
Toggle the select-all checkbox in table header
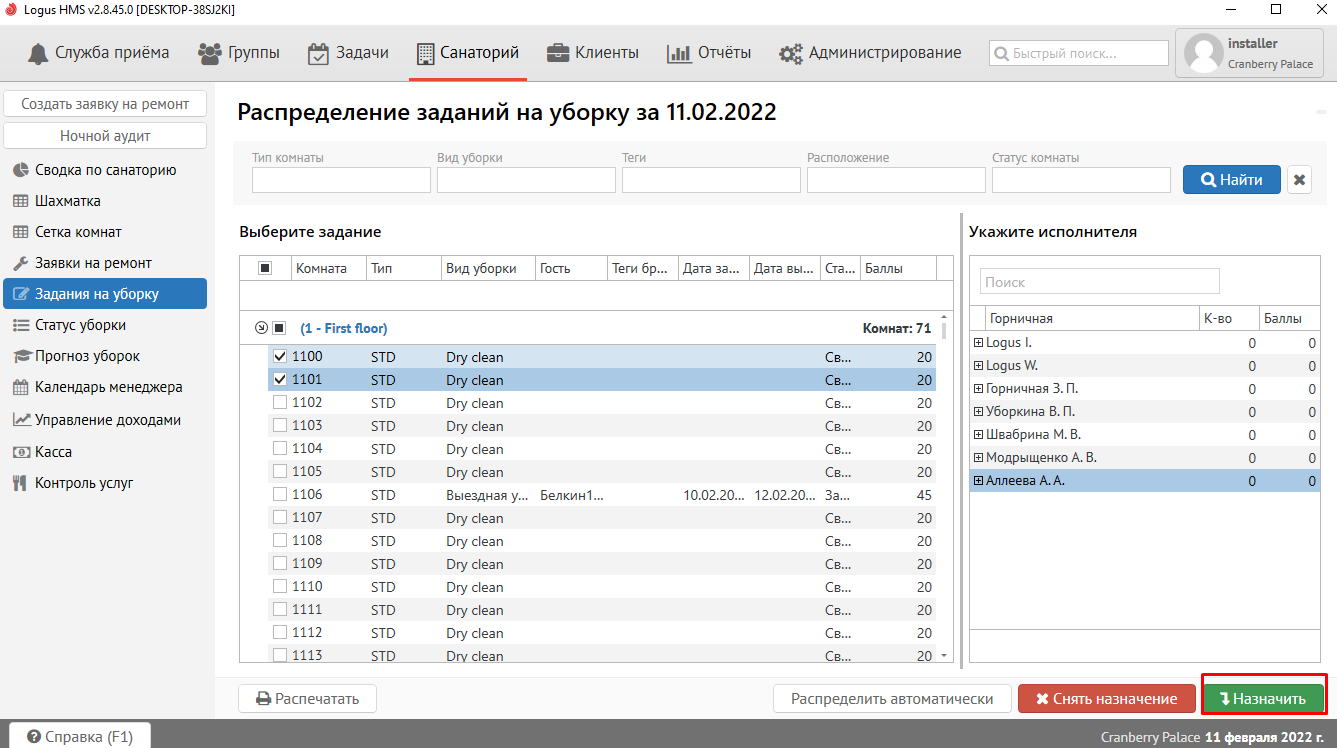pos(265,268)
